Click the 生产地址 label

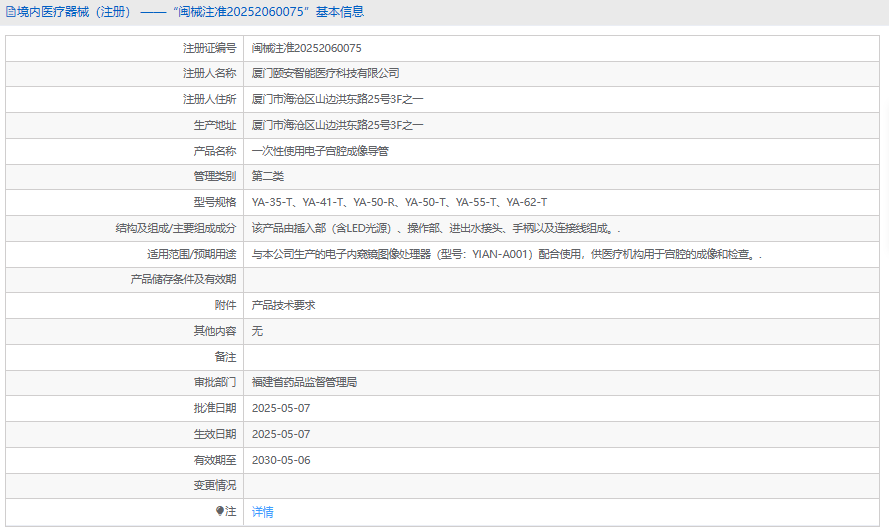215,125
